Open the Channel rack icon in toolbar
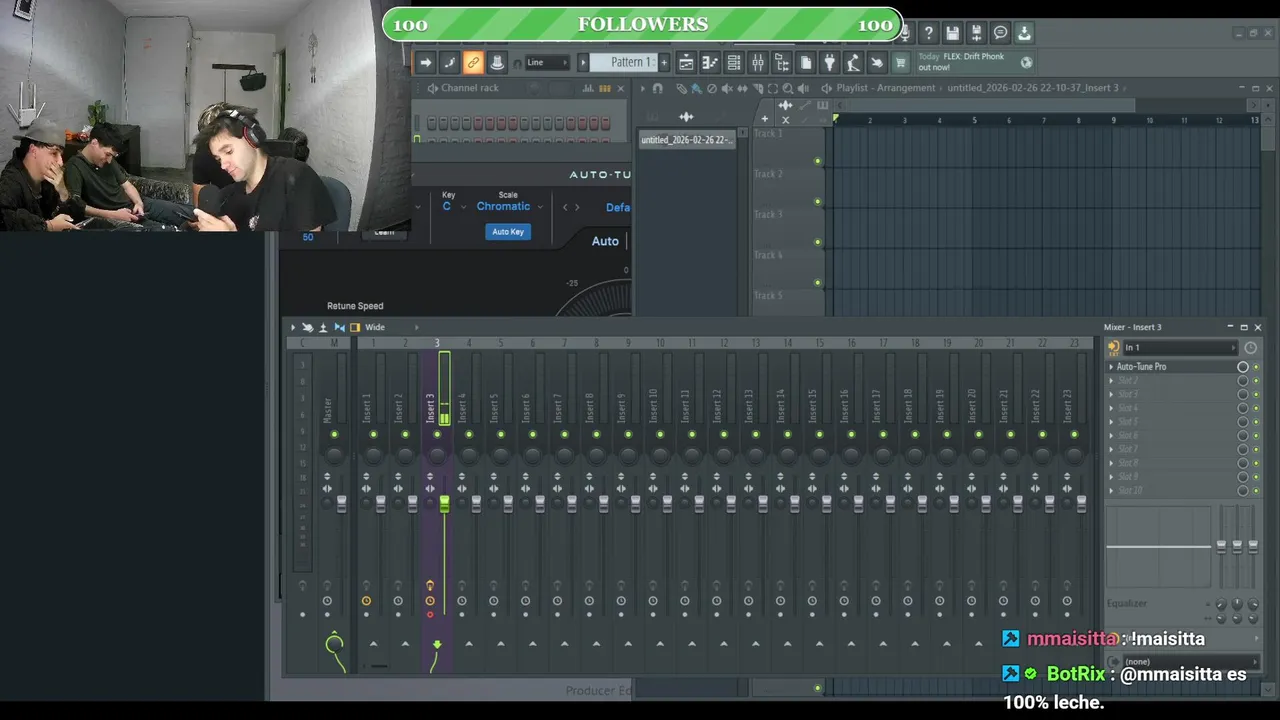The height and width of the screenshot is (720, 1280). click(x=734, y=62)
